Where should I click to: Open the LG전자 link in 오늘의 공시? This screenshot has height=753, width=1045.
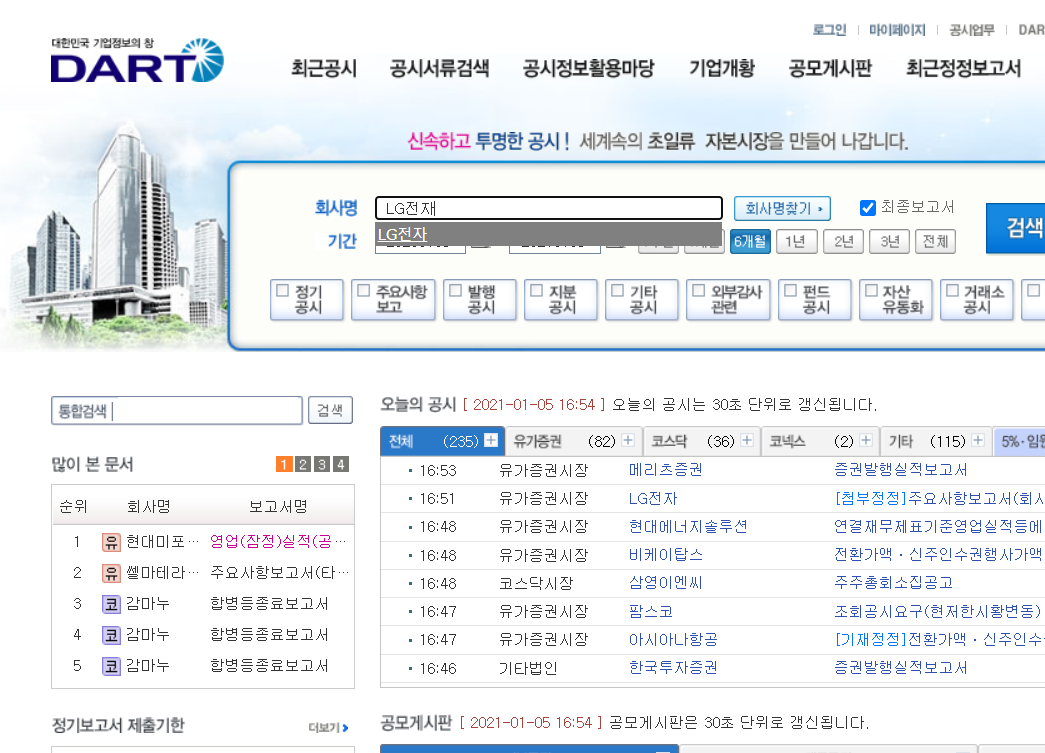(652, 498)
